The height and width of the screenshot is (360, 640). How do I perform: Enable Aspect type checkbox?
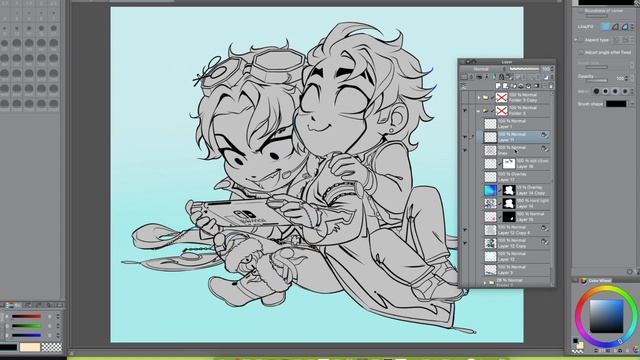[580, 40]
